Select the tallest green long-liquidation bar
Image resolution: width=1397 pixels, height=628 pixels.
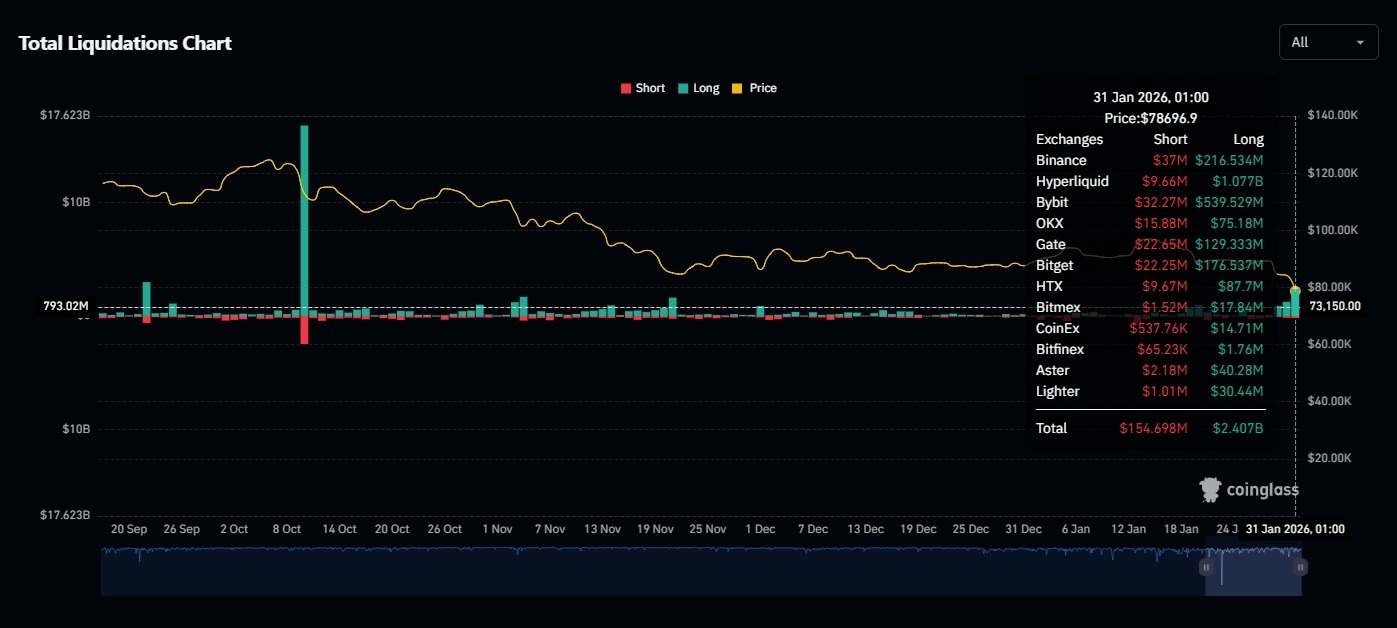coord(304,220)
